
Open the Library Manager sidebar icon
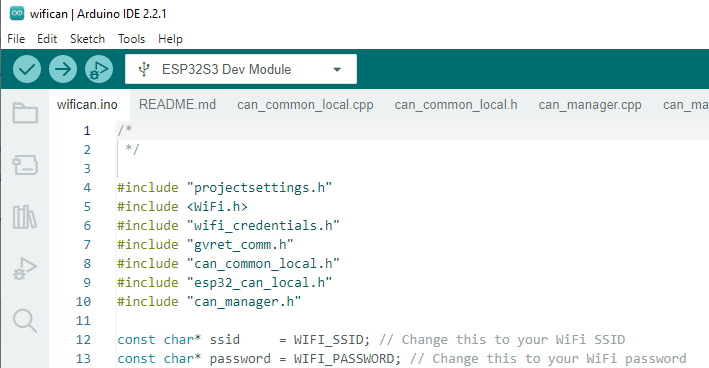coord(25,217)
